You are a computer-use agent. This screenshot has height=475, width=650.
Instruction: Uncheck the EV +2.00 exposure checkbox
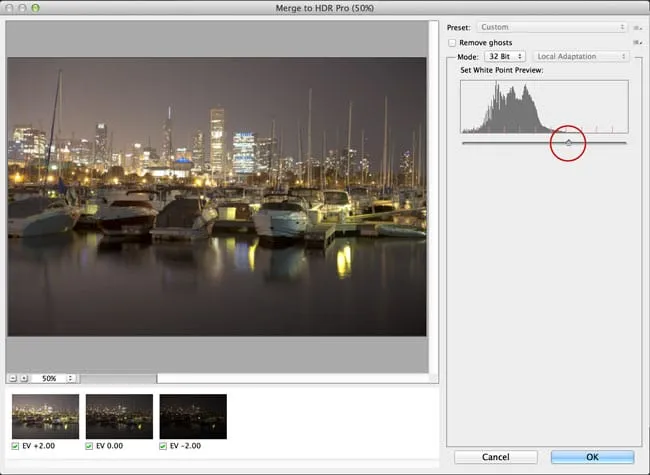click(17, 445)
